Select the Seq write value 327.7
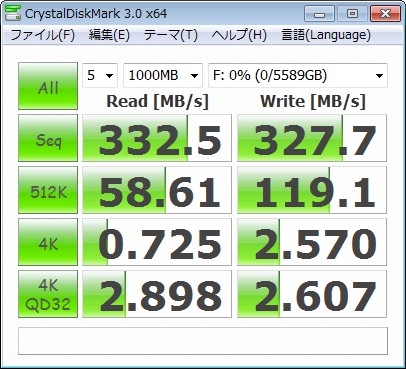The image size is (406, 369). point(312,138)
